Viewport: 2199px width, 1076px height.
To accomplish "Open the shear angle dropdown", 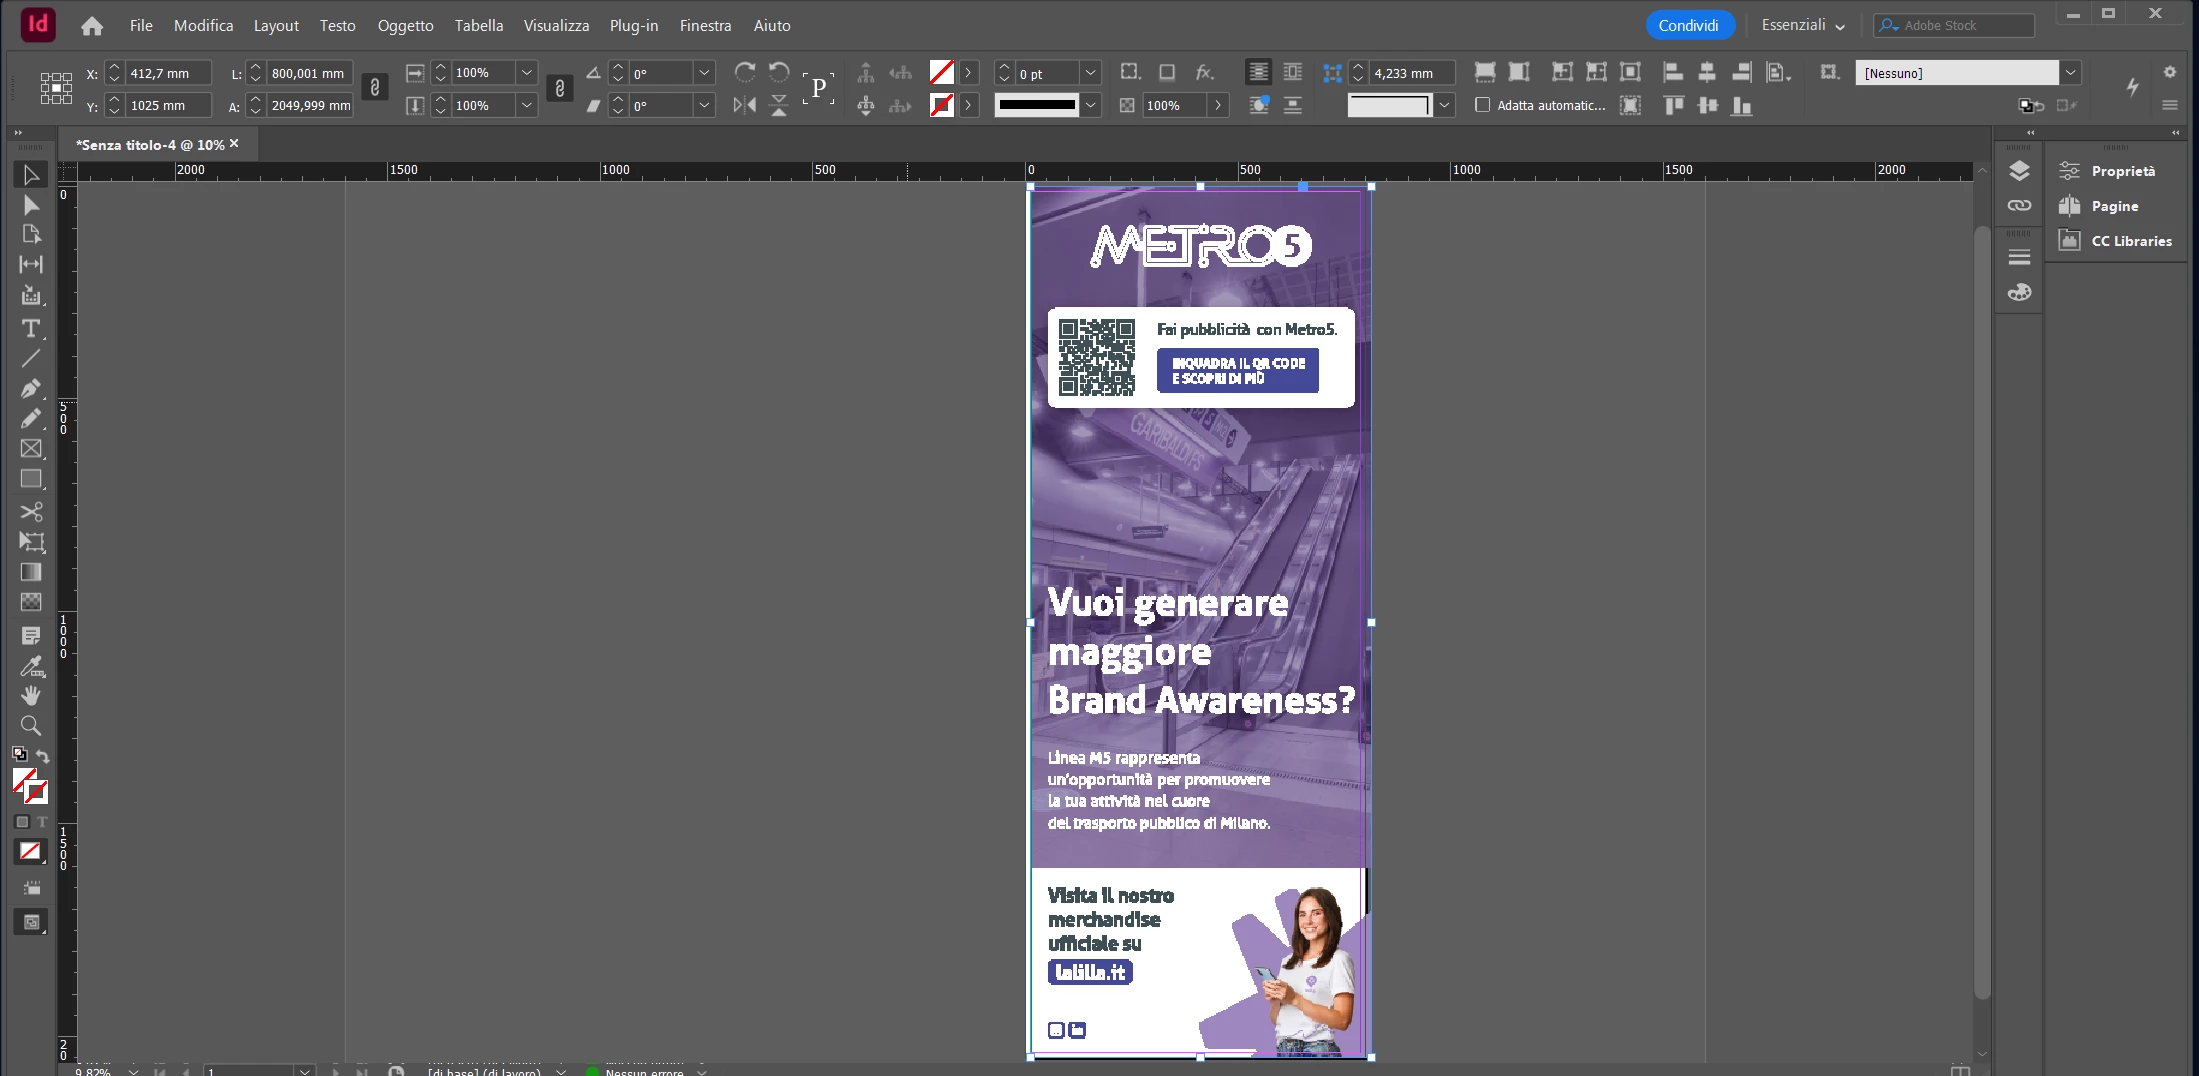I will tap(705, 105).
